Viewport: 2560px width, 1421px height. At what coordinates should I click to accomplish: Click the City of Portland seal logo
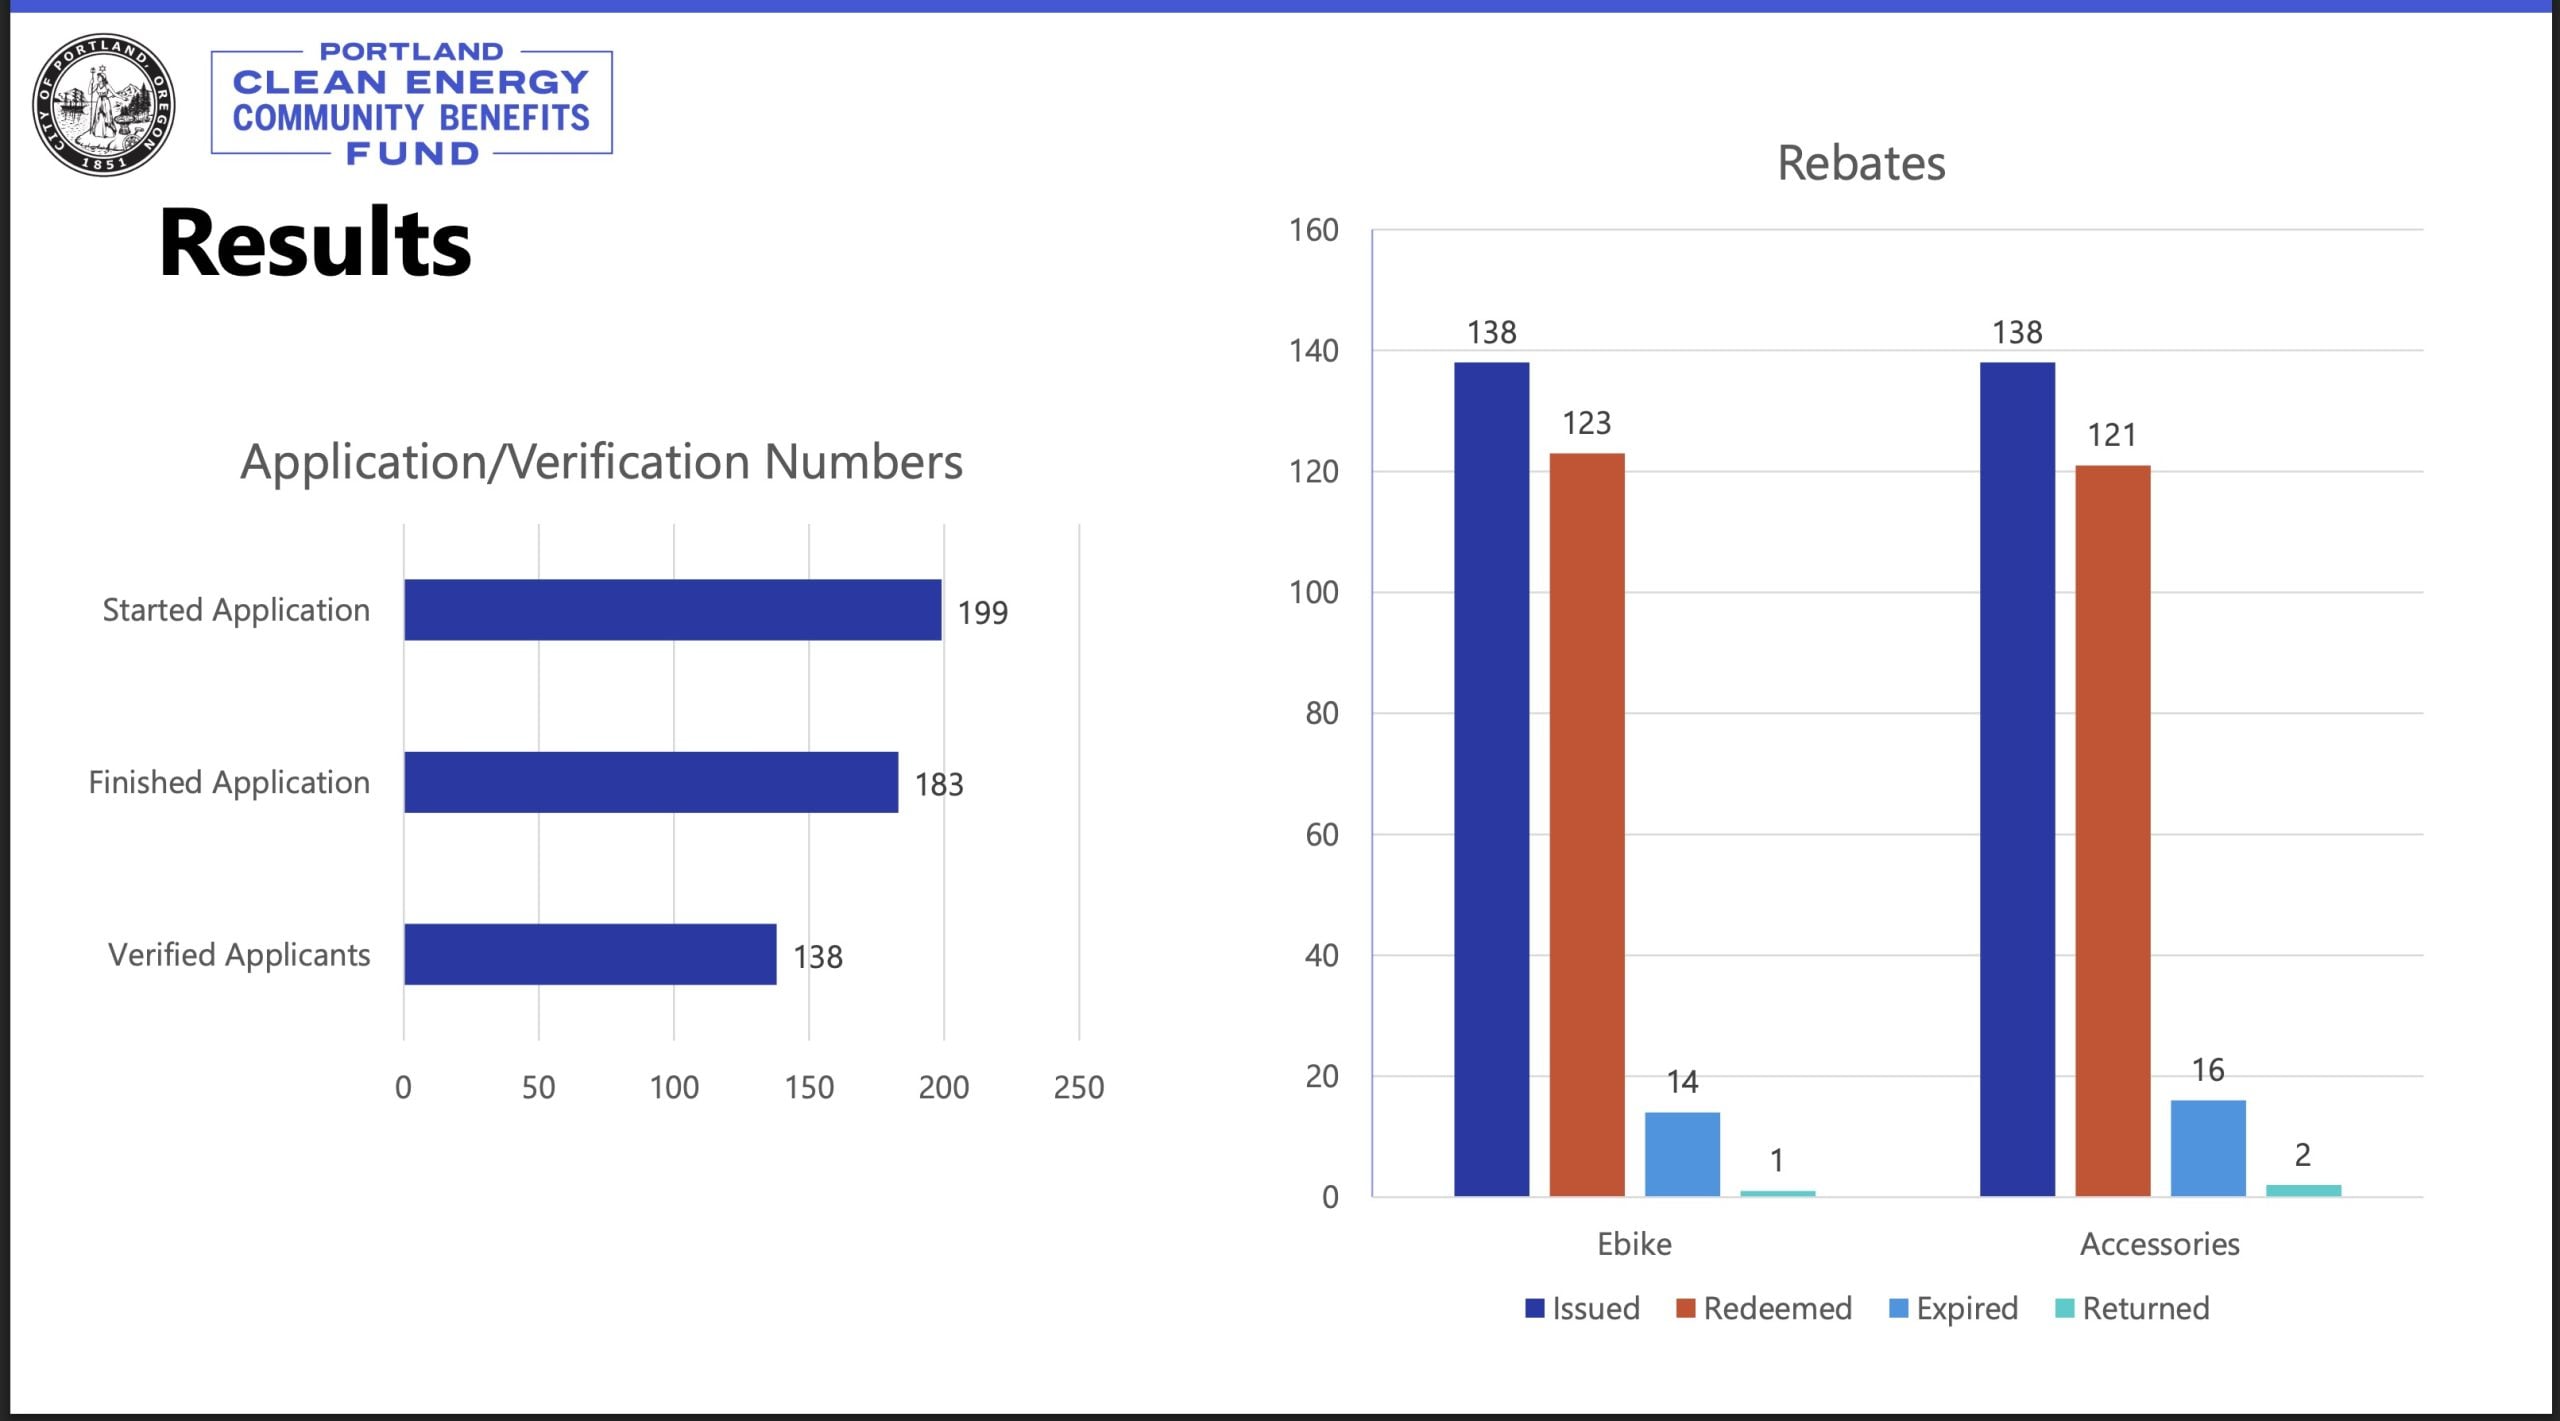point(103,104)
